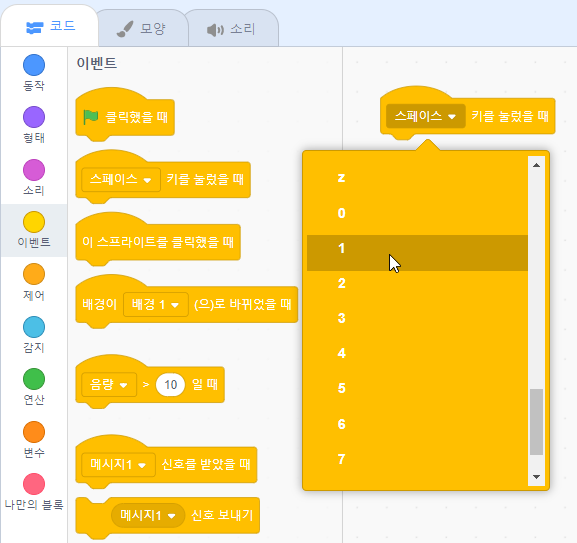The height and width of the screenshot is (543, 577).
Task: Click the green flag 클릭했을 때 block
Action: [125, 117]
